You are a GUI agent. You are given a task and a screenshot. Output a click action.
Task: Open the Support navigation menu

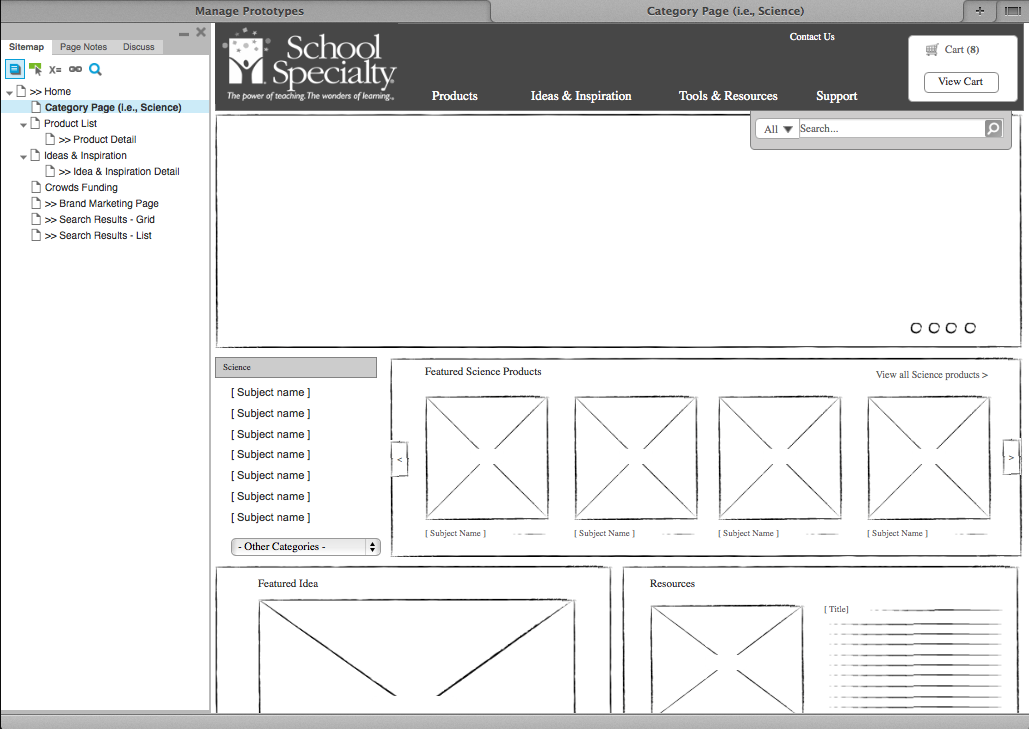click(x=837, y=96)
